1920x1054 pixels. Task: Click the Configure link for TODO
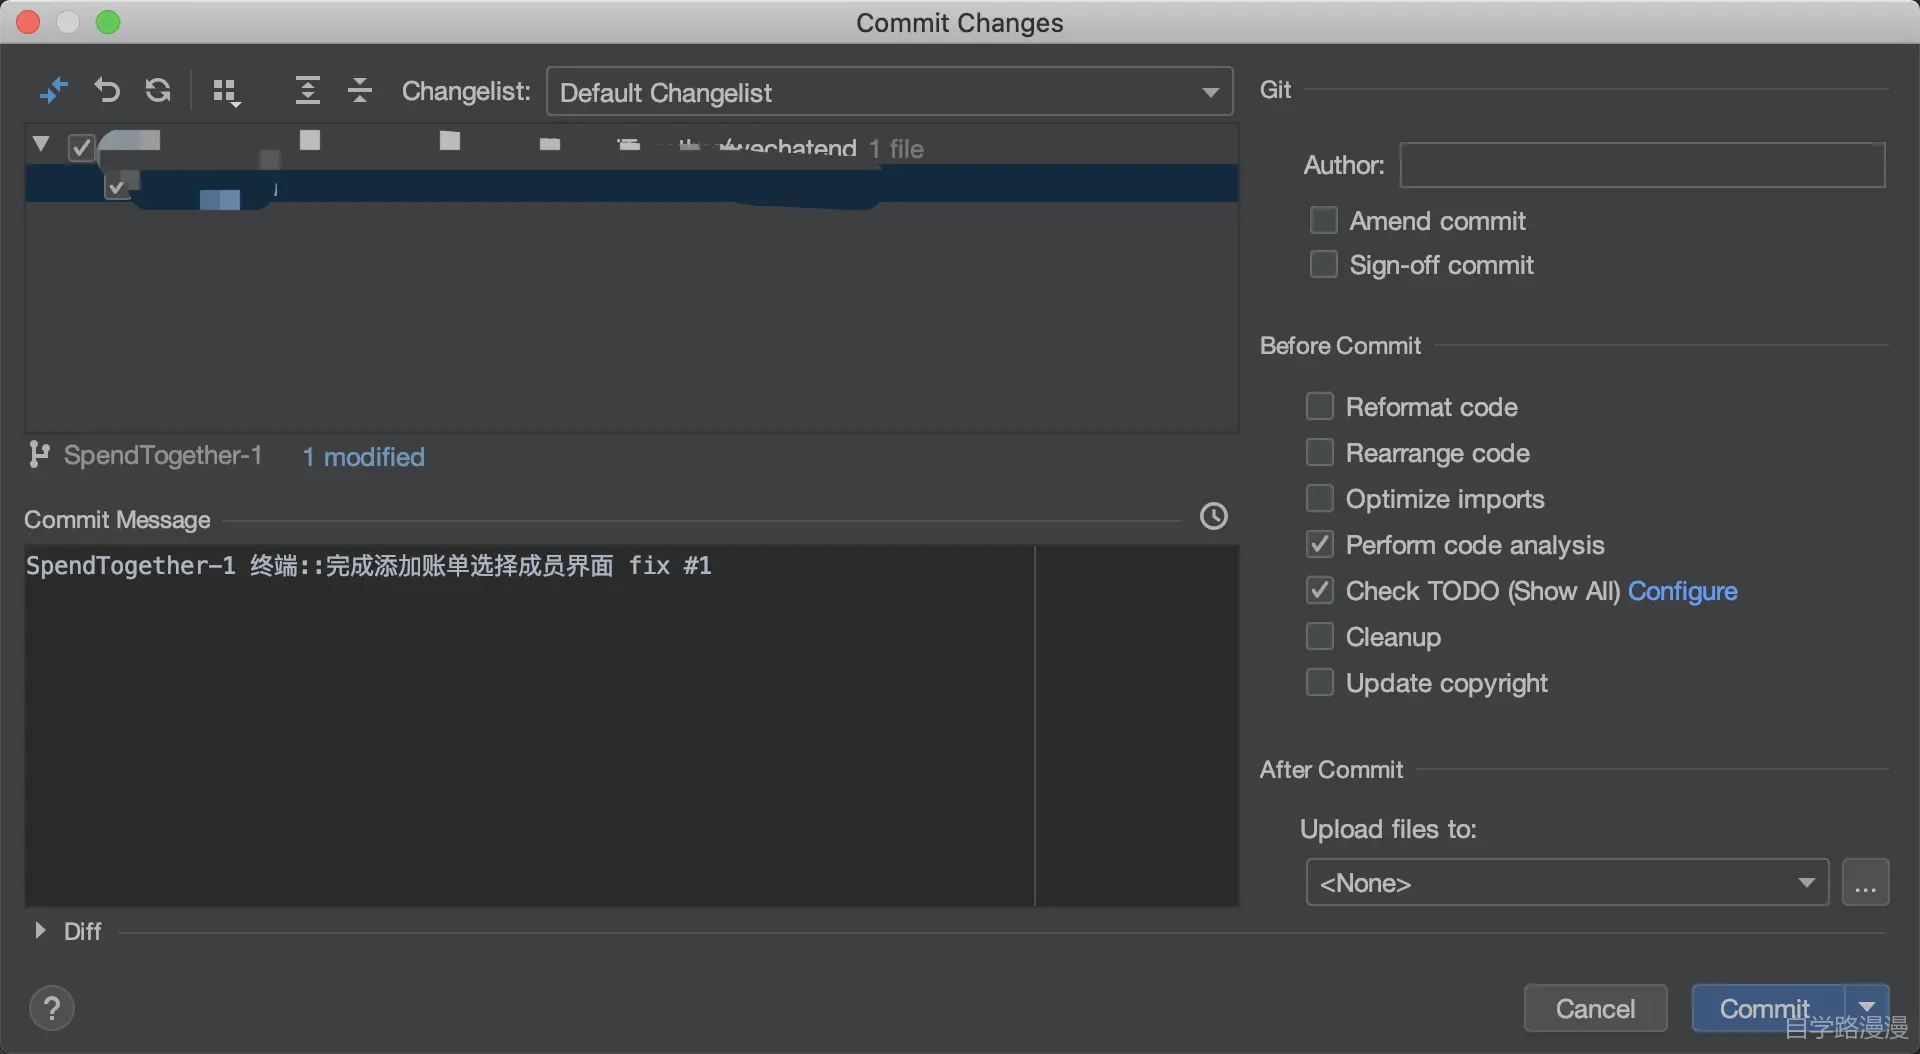pos(1682,591)
